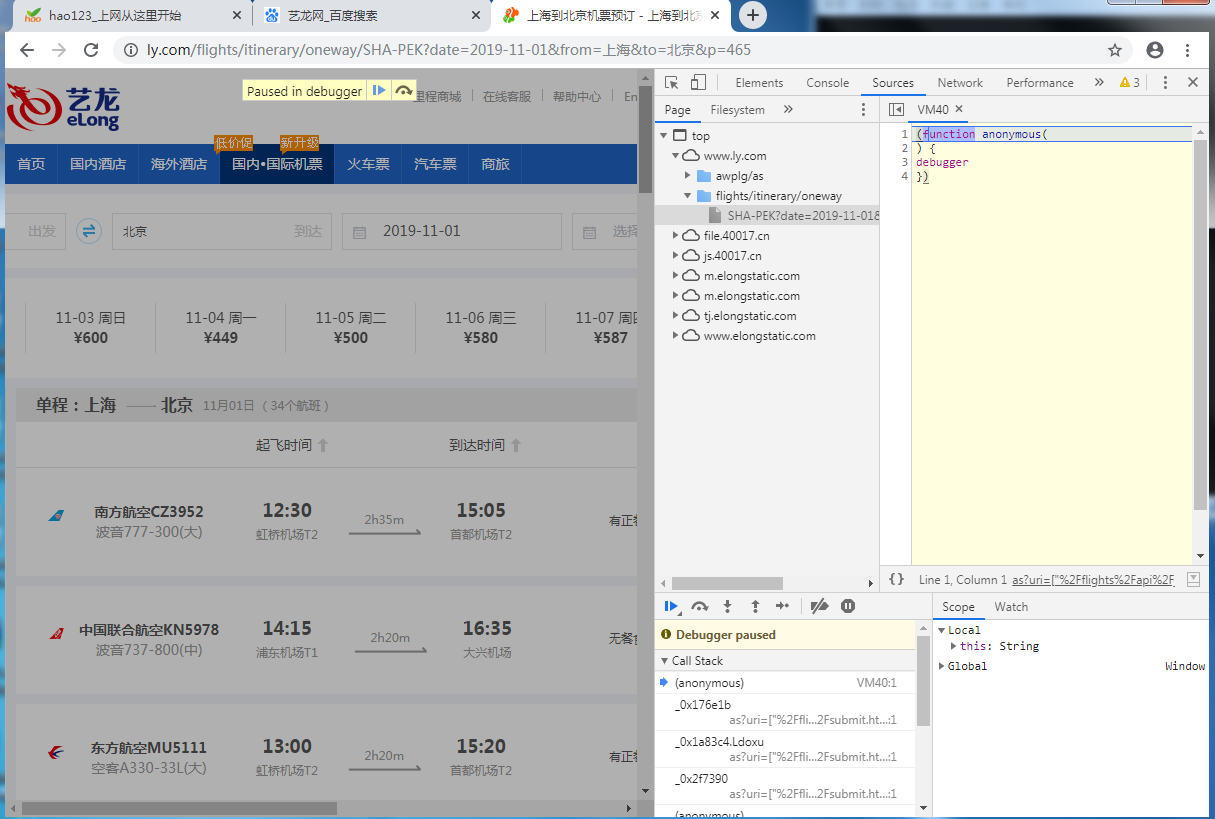Viewport: 1215px width, 819px height.
Task: Step out of current function
Action: (755, 606)
